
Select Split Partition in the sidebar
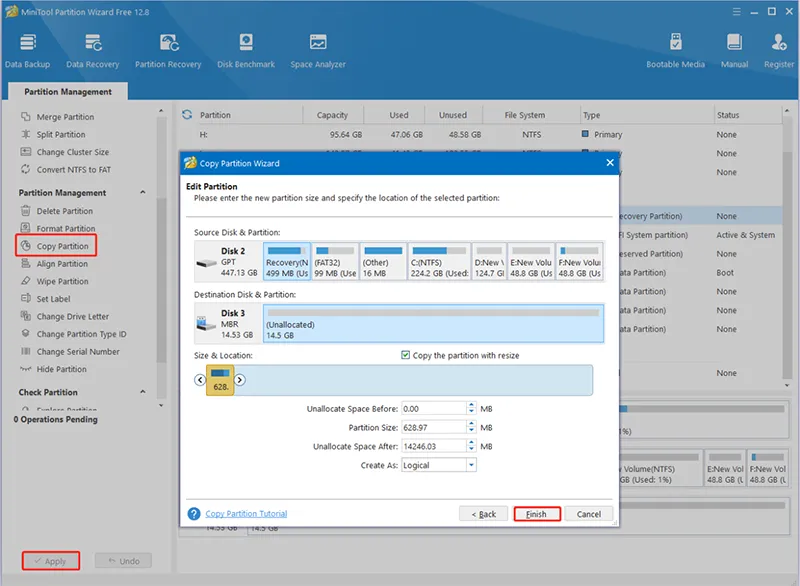click(61, 135)
